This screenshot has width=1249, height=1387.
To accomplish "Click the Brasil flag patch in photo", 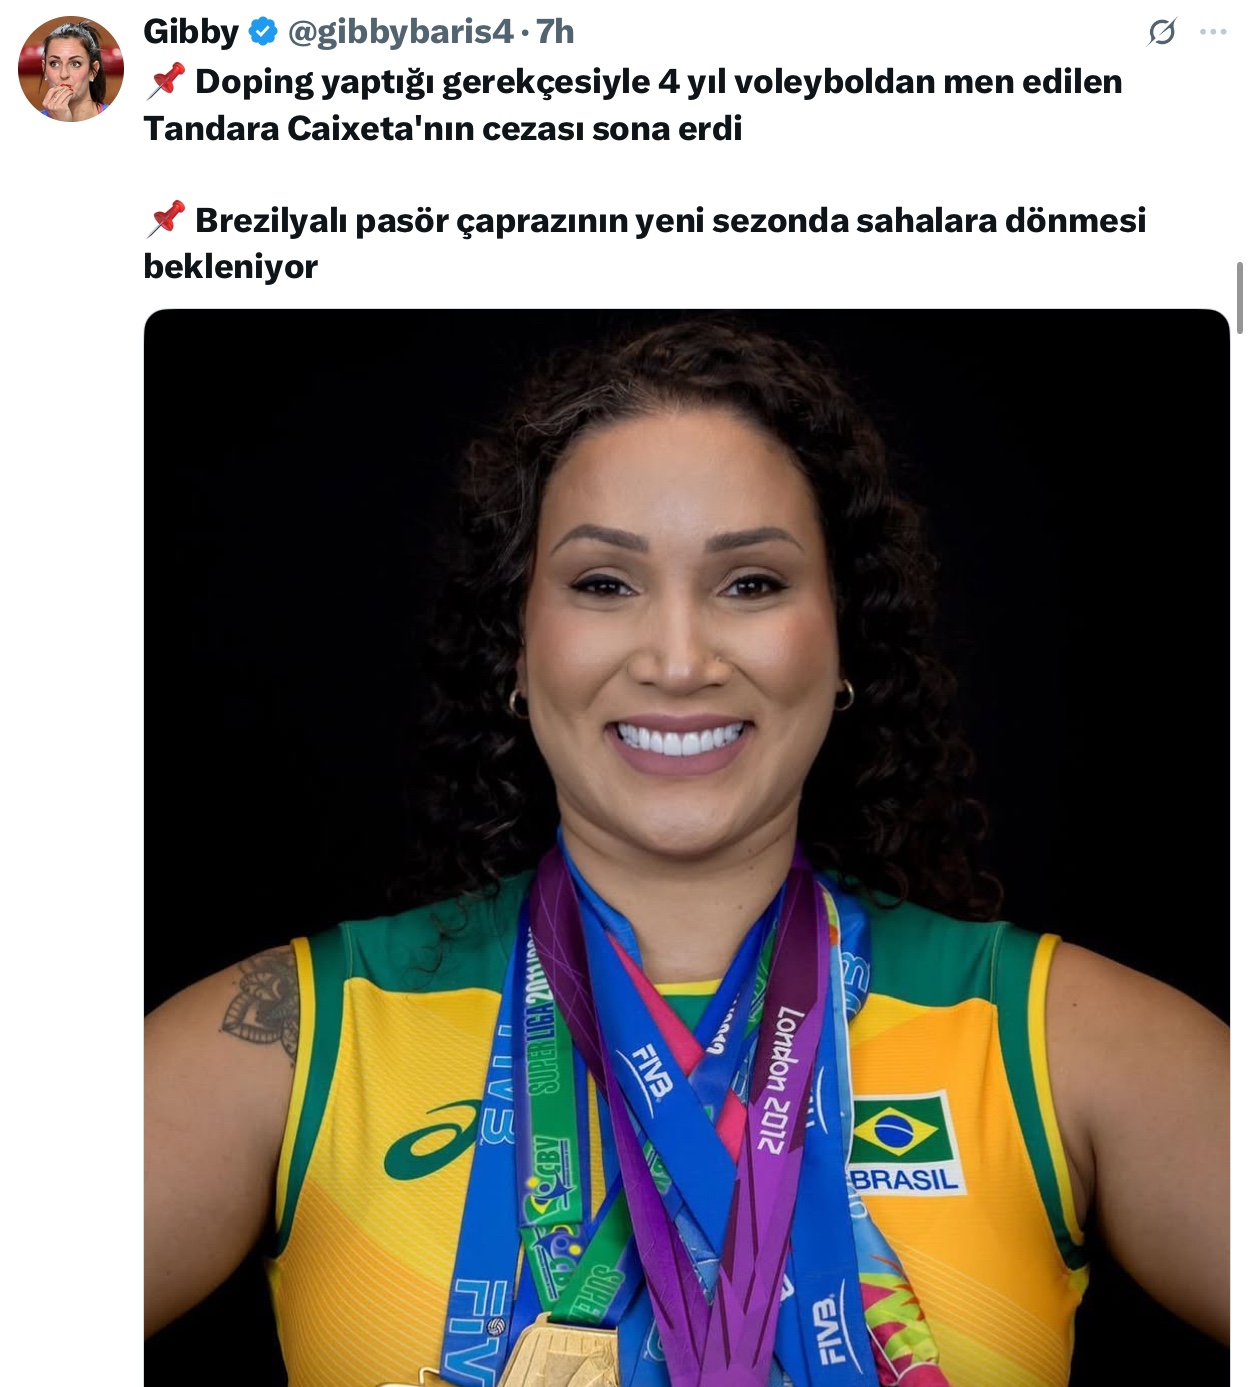I will point(903,1143).
